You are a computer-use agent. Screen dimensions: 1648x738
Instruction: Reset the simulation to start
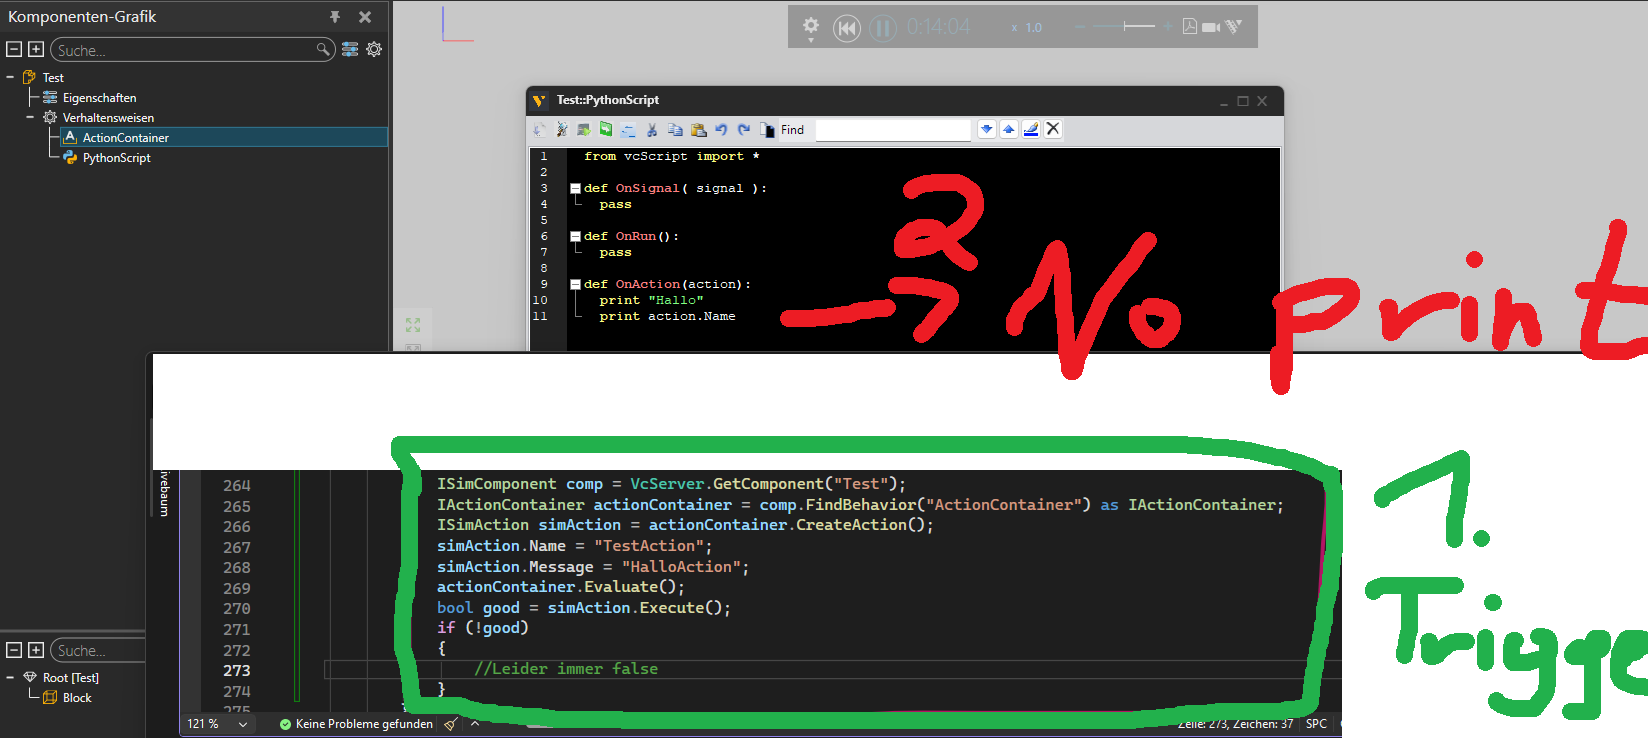pos(846,28)
